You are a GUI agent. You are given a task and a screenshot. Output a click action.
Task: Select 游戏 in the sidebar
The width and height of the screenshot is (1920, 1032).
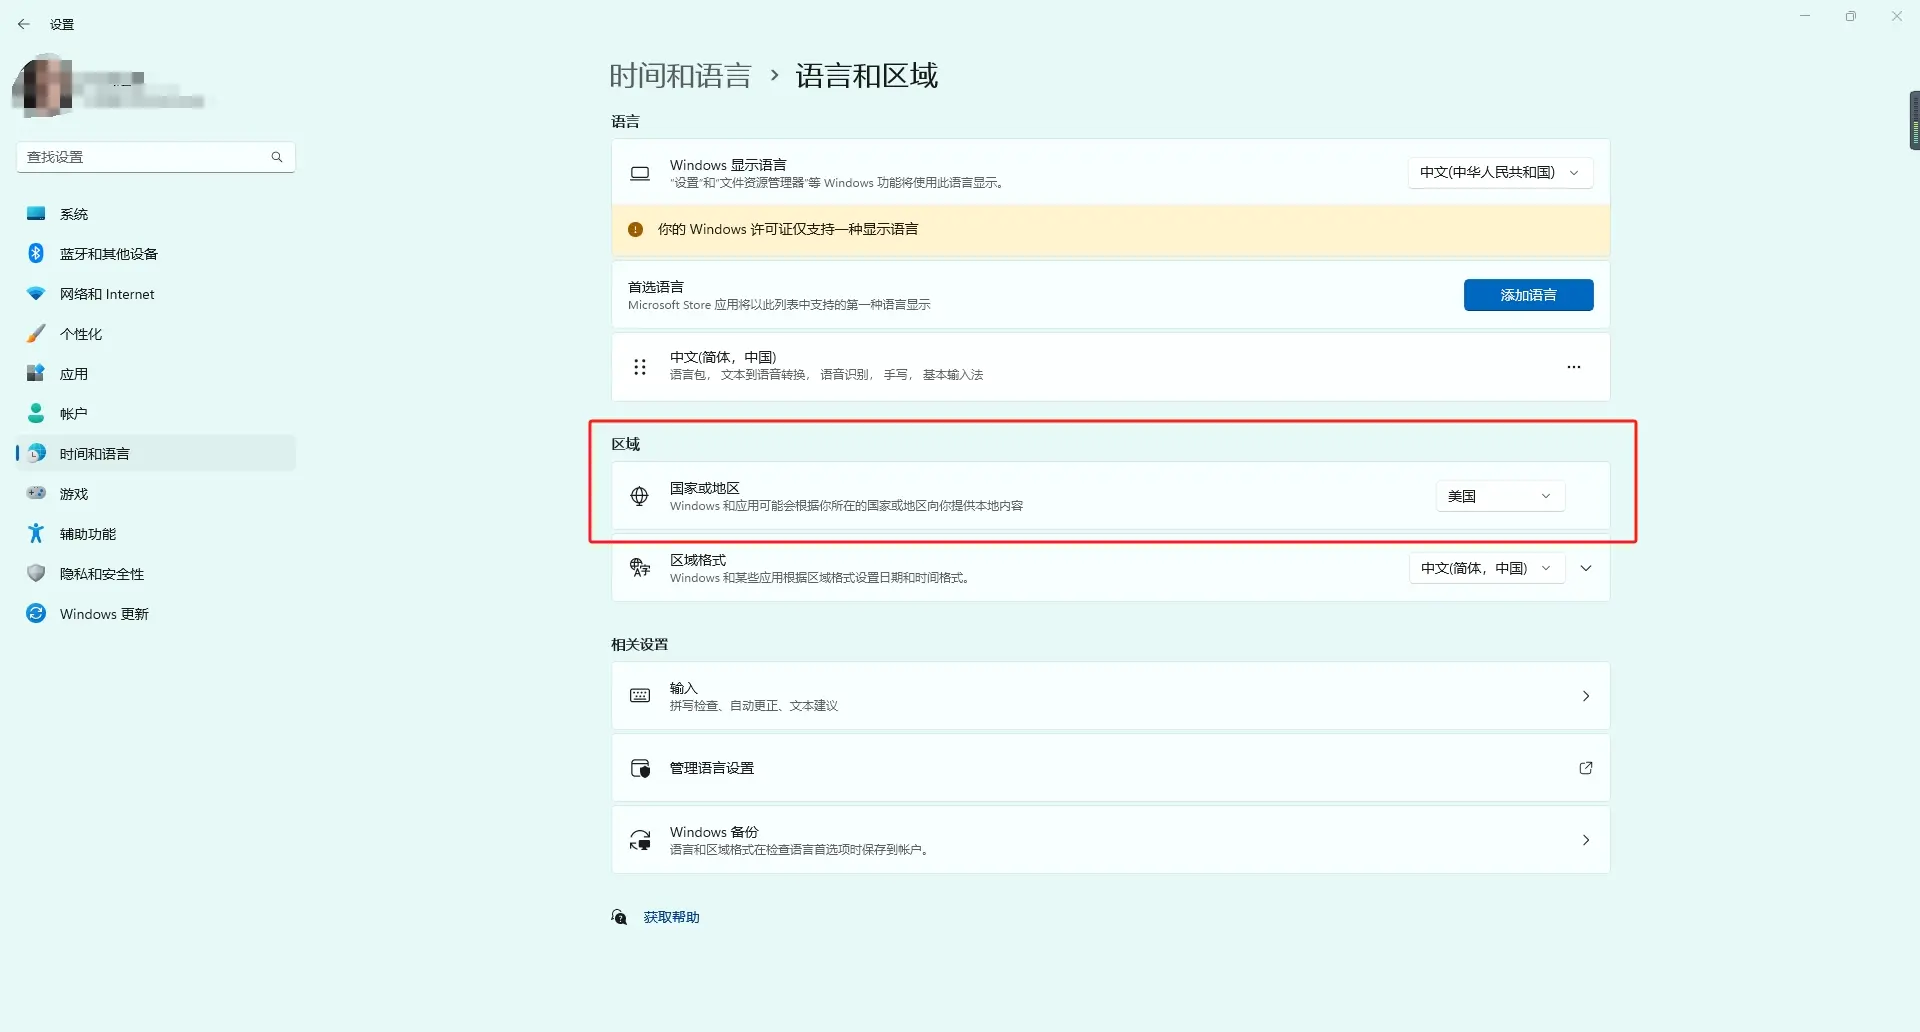coord(156,493)
